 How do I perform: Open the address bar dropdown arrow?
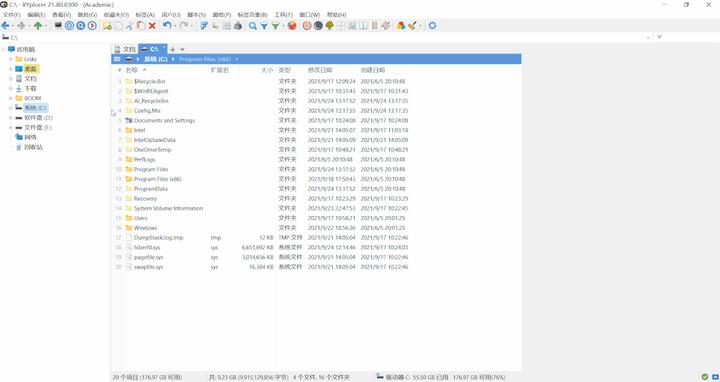coord(648,37)
